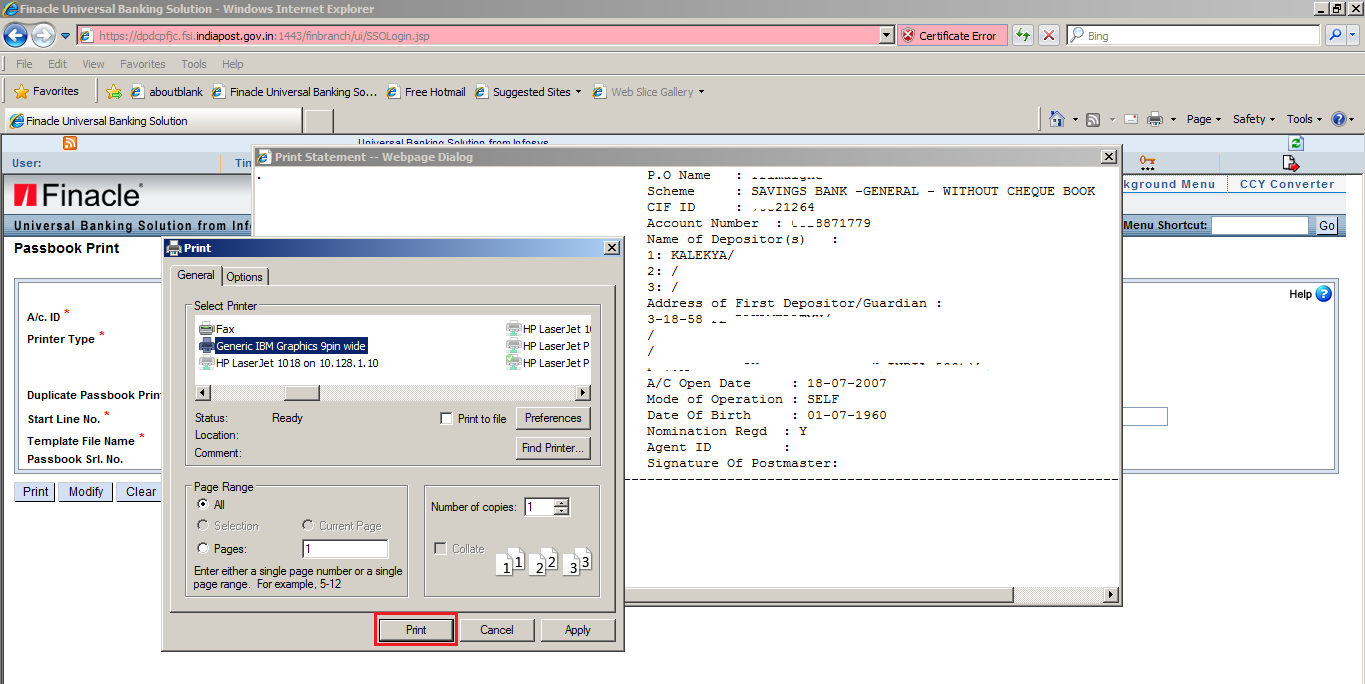The image size is (1365, 684).
Task: Open the address bar history dropdown
Action: coord(886,35)
